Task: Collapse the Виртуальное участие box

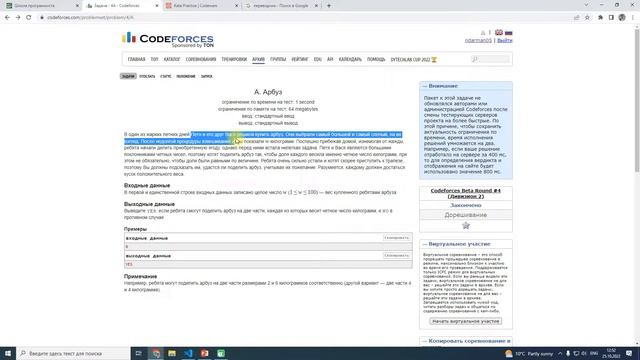Action: [424, 244]
